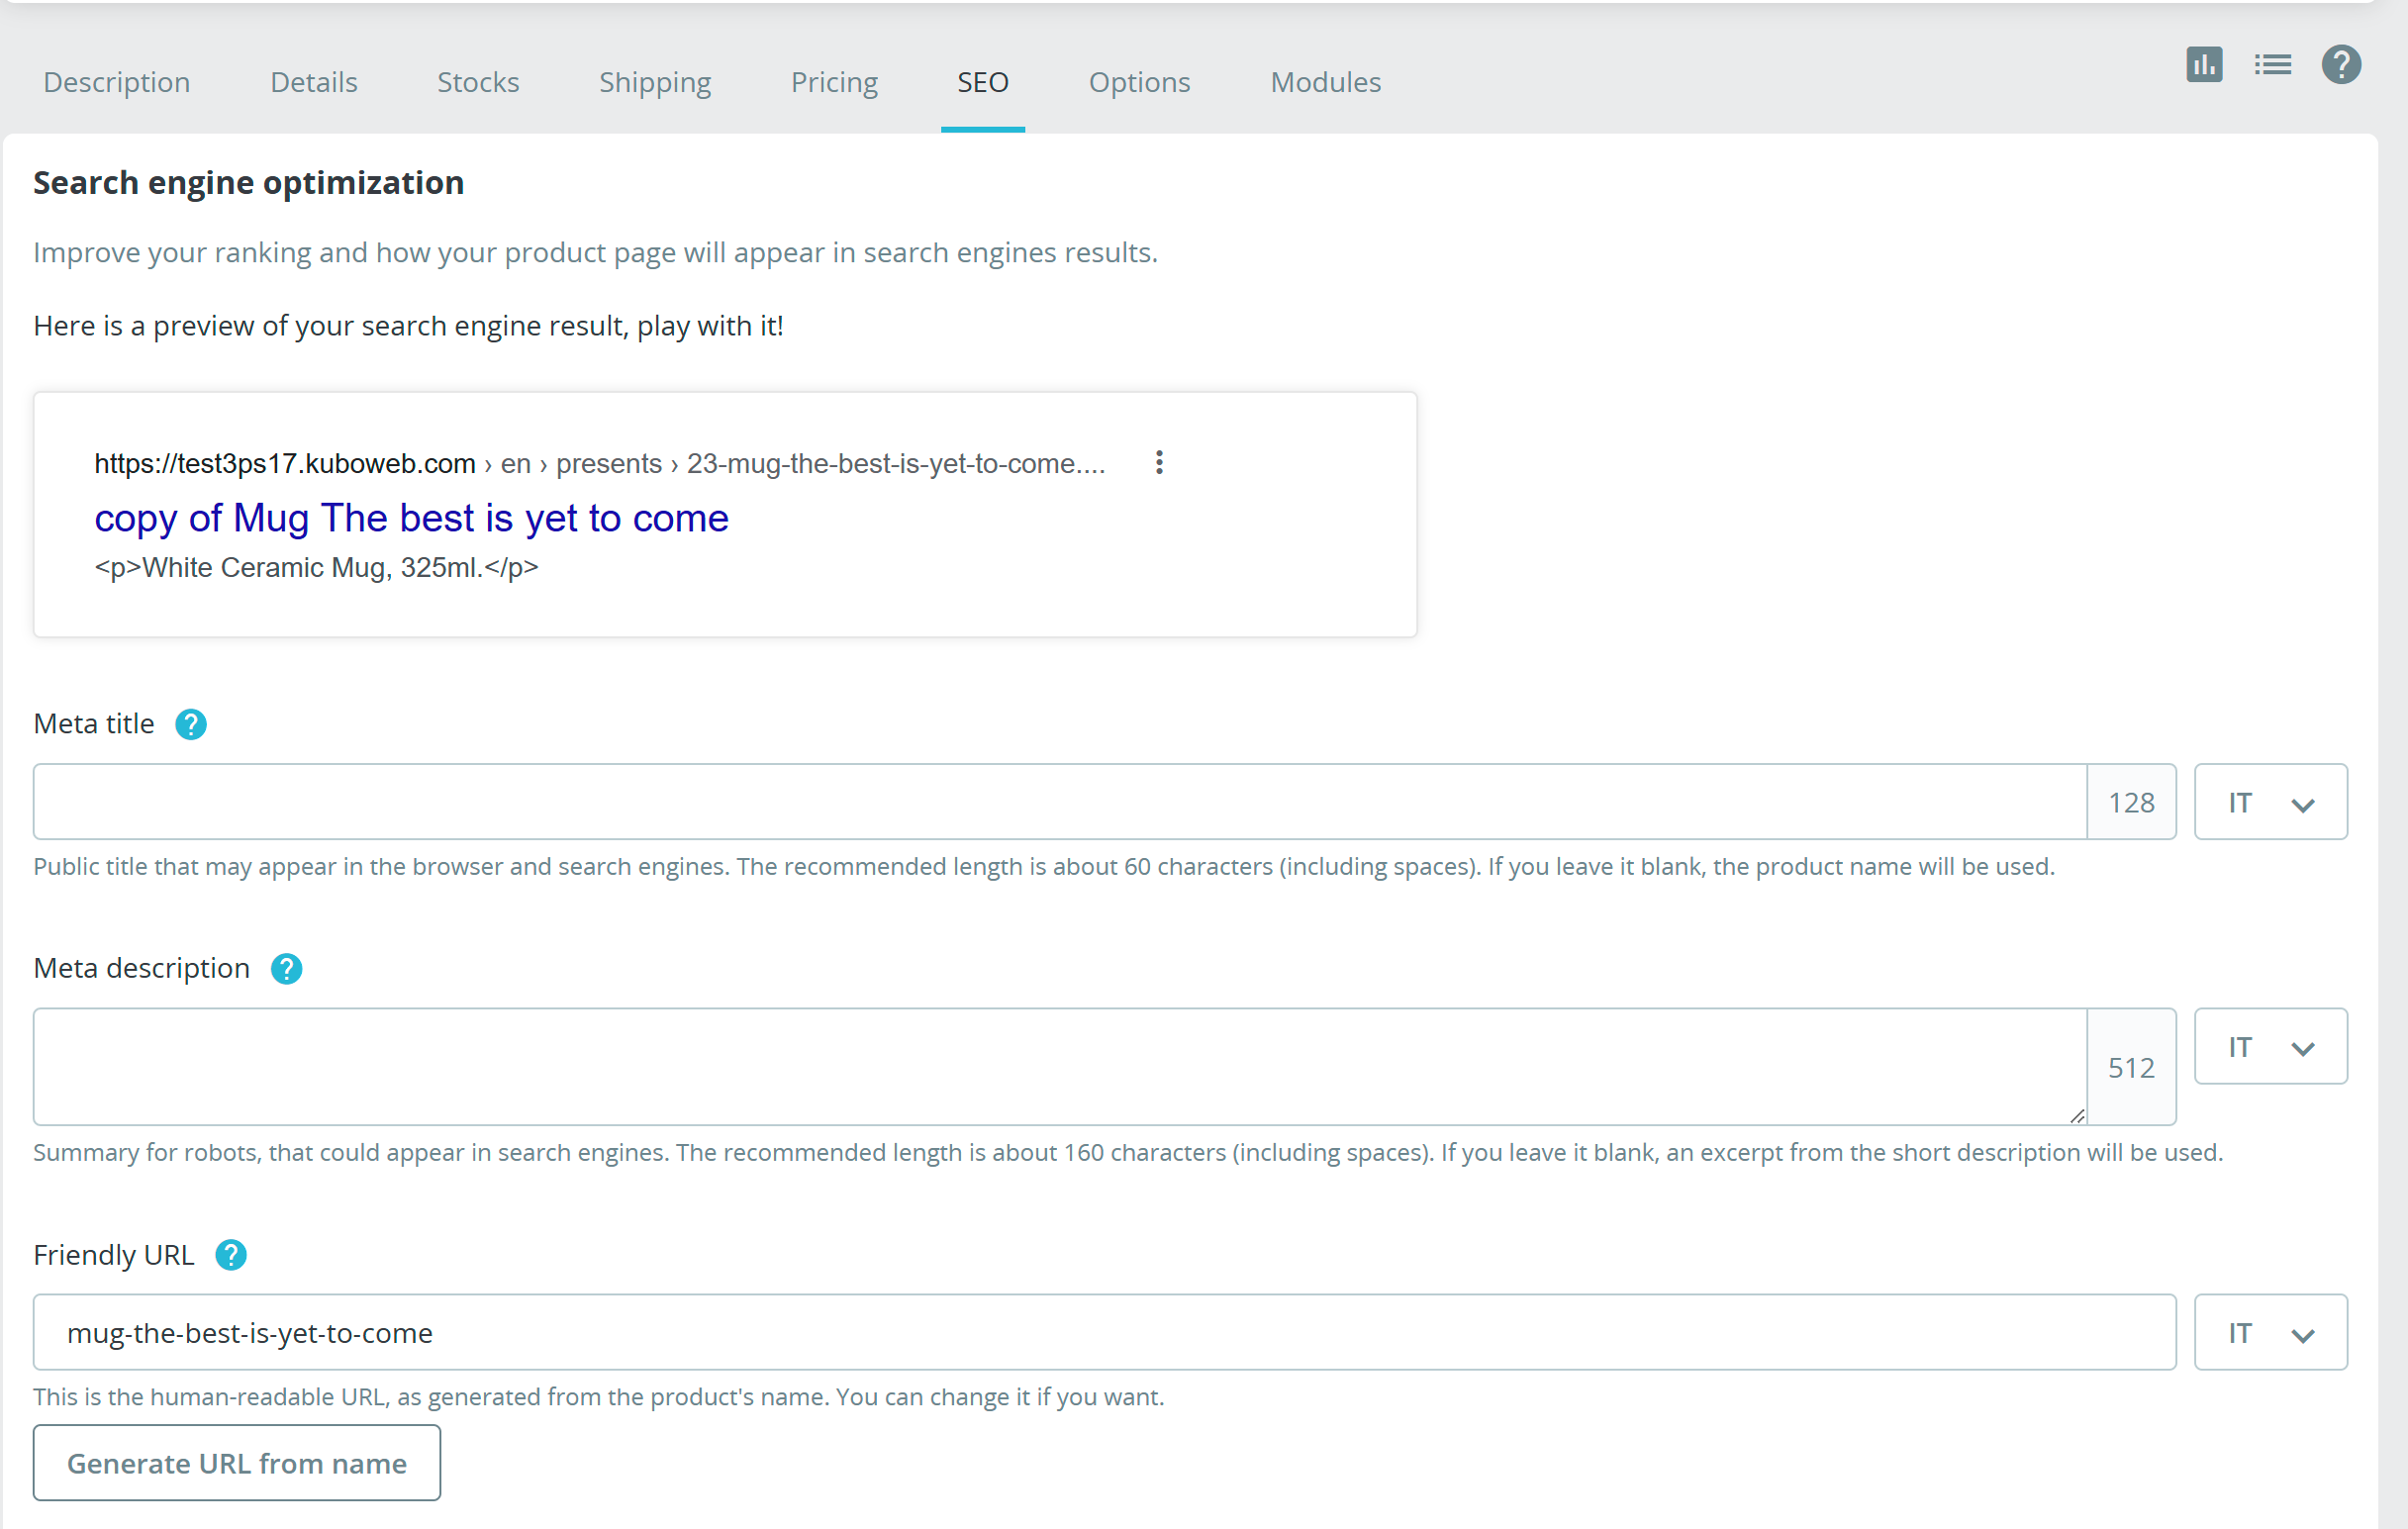Switch to the Description tab
Screen dimensions: 2408x1529
tap(117, 82)
